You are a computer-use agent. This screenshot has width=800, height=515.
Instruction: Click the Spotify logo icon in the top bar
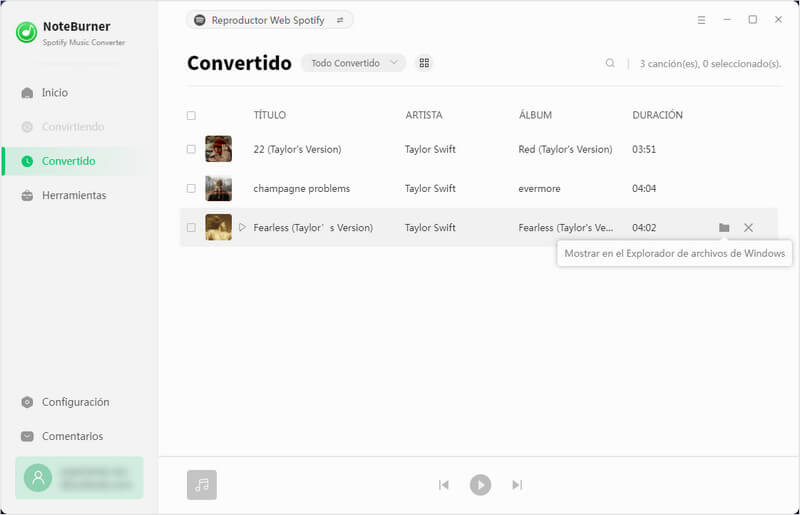pos(200,20)
